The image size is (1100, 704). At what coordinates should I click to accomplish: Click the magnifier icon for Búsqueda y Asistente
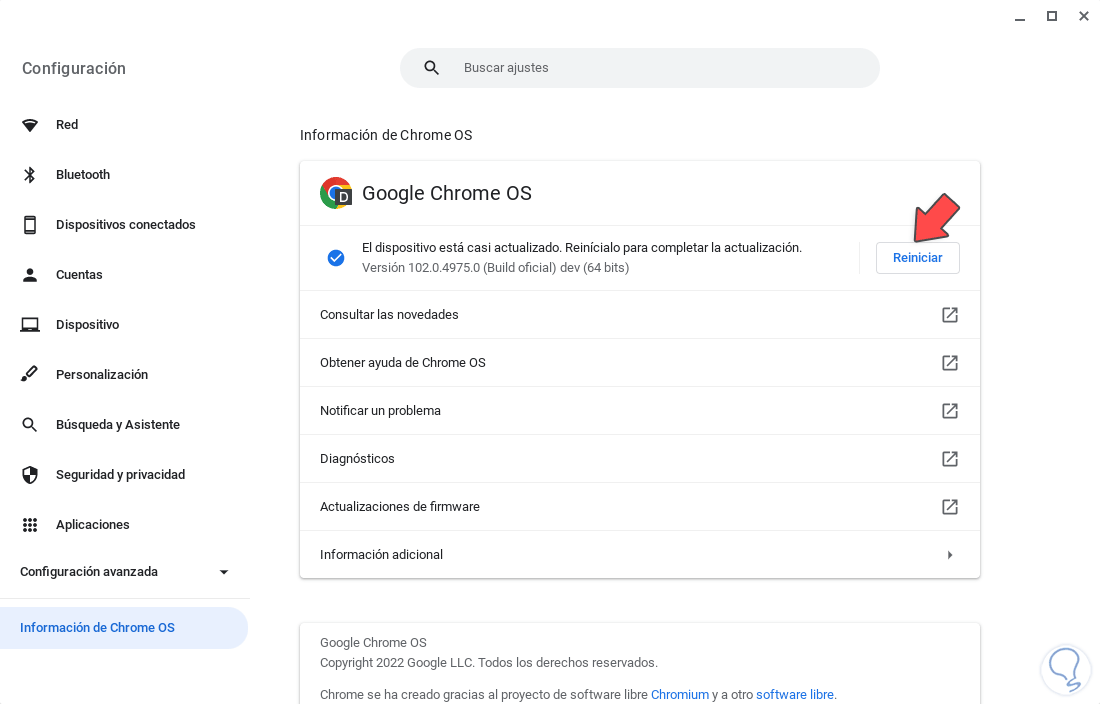pyautogui.click(x=30, y=425)
